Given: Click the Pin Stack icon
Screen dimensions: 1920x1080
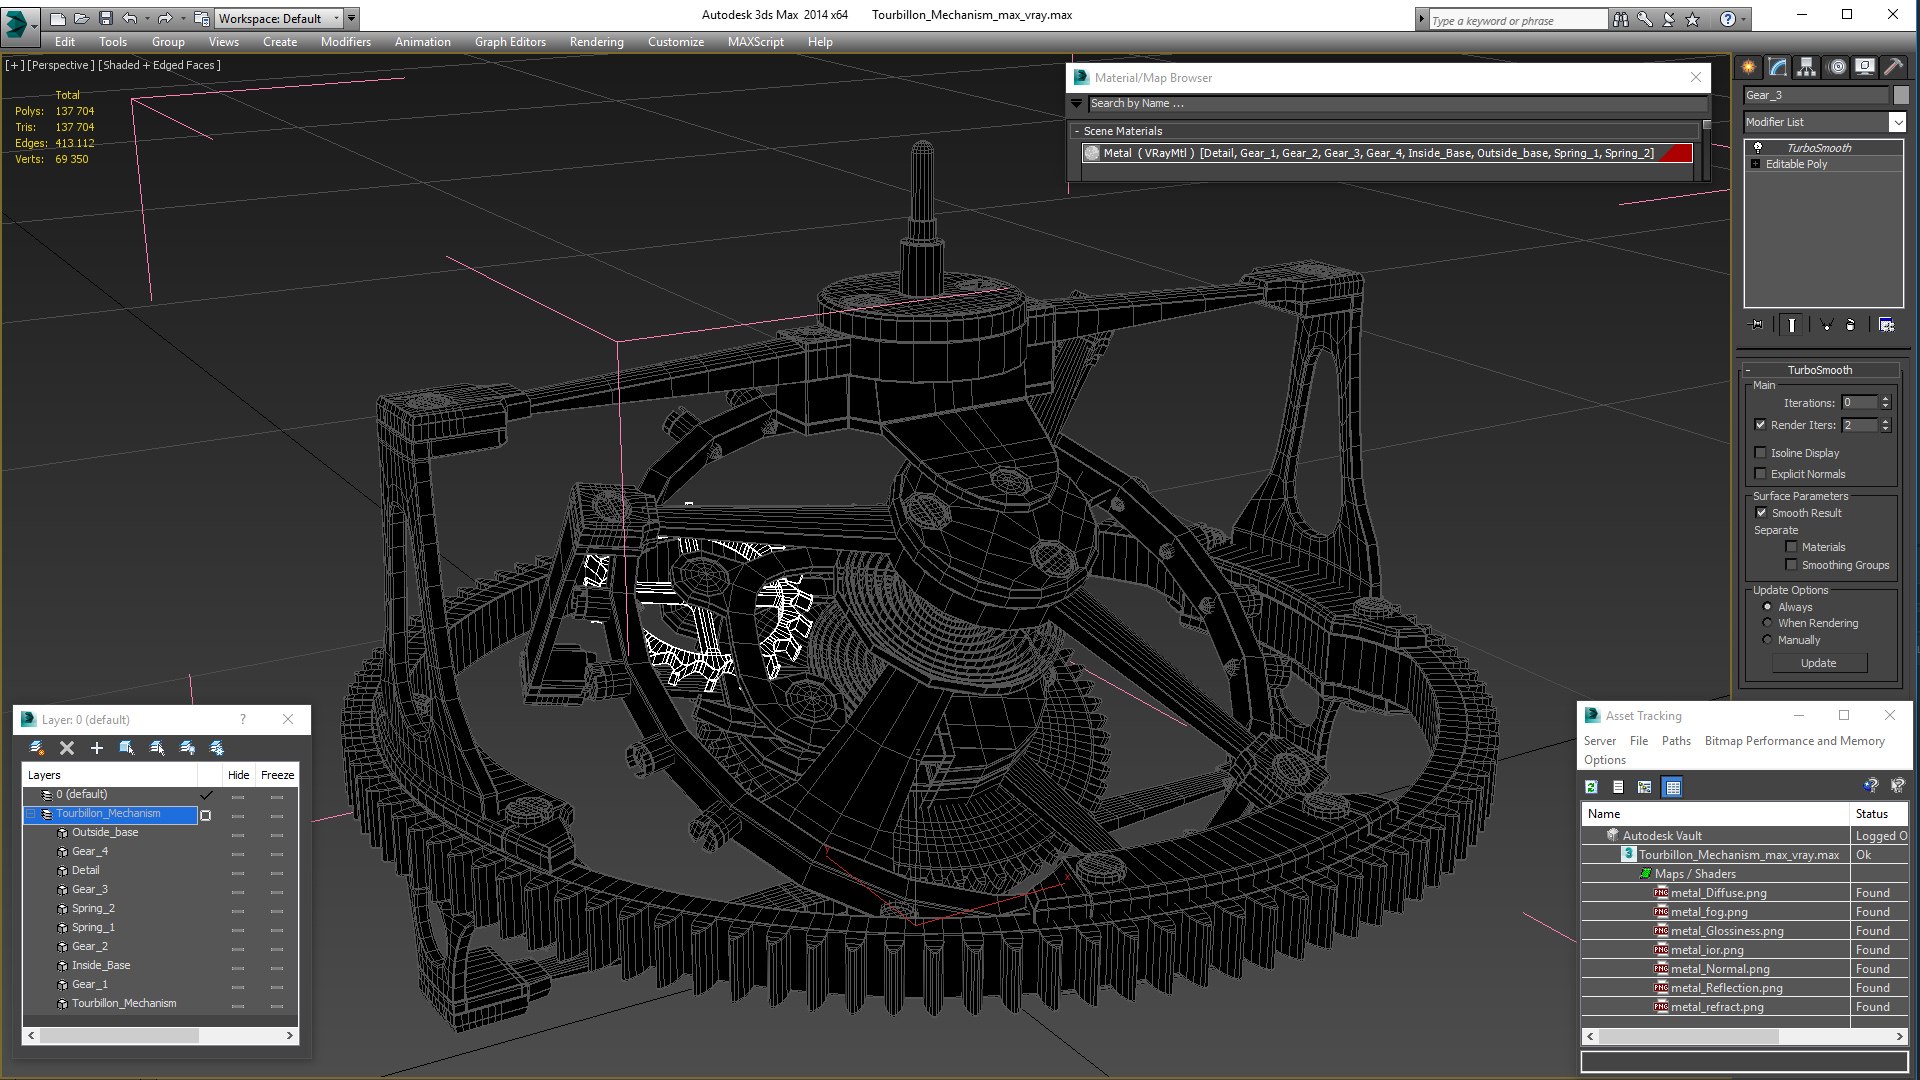Looking at the screenshot, I should pyautogui.click(x=1757, y=325).
